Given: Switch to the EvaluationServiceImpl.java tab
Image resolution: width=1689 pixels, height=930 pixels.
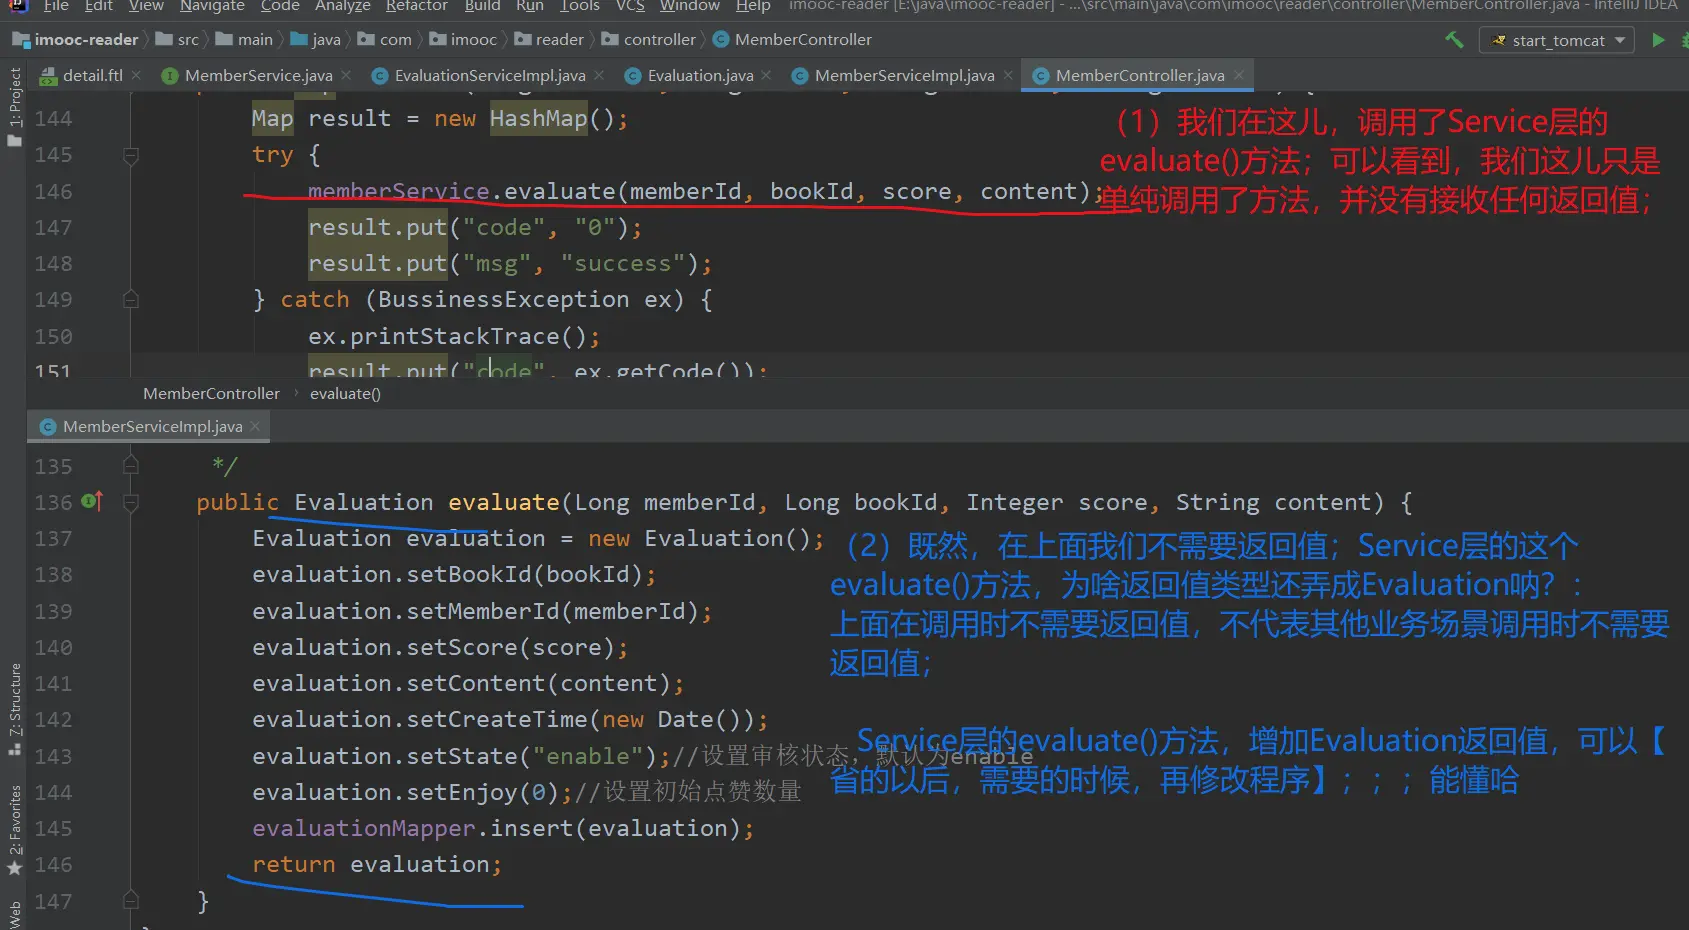Looking at the screenshot, I should point(489,75).
